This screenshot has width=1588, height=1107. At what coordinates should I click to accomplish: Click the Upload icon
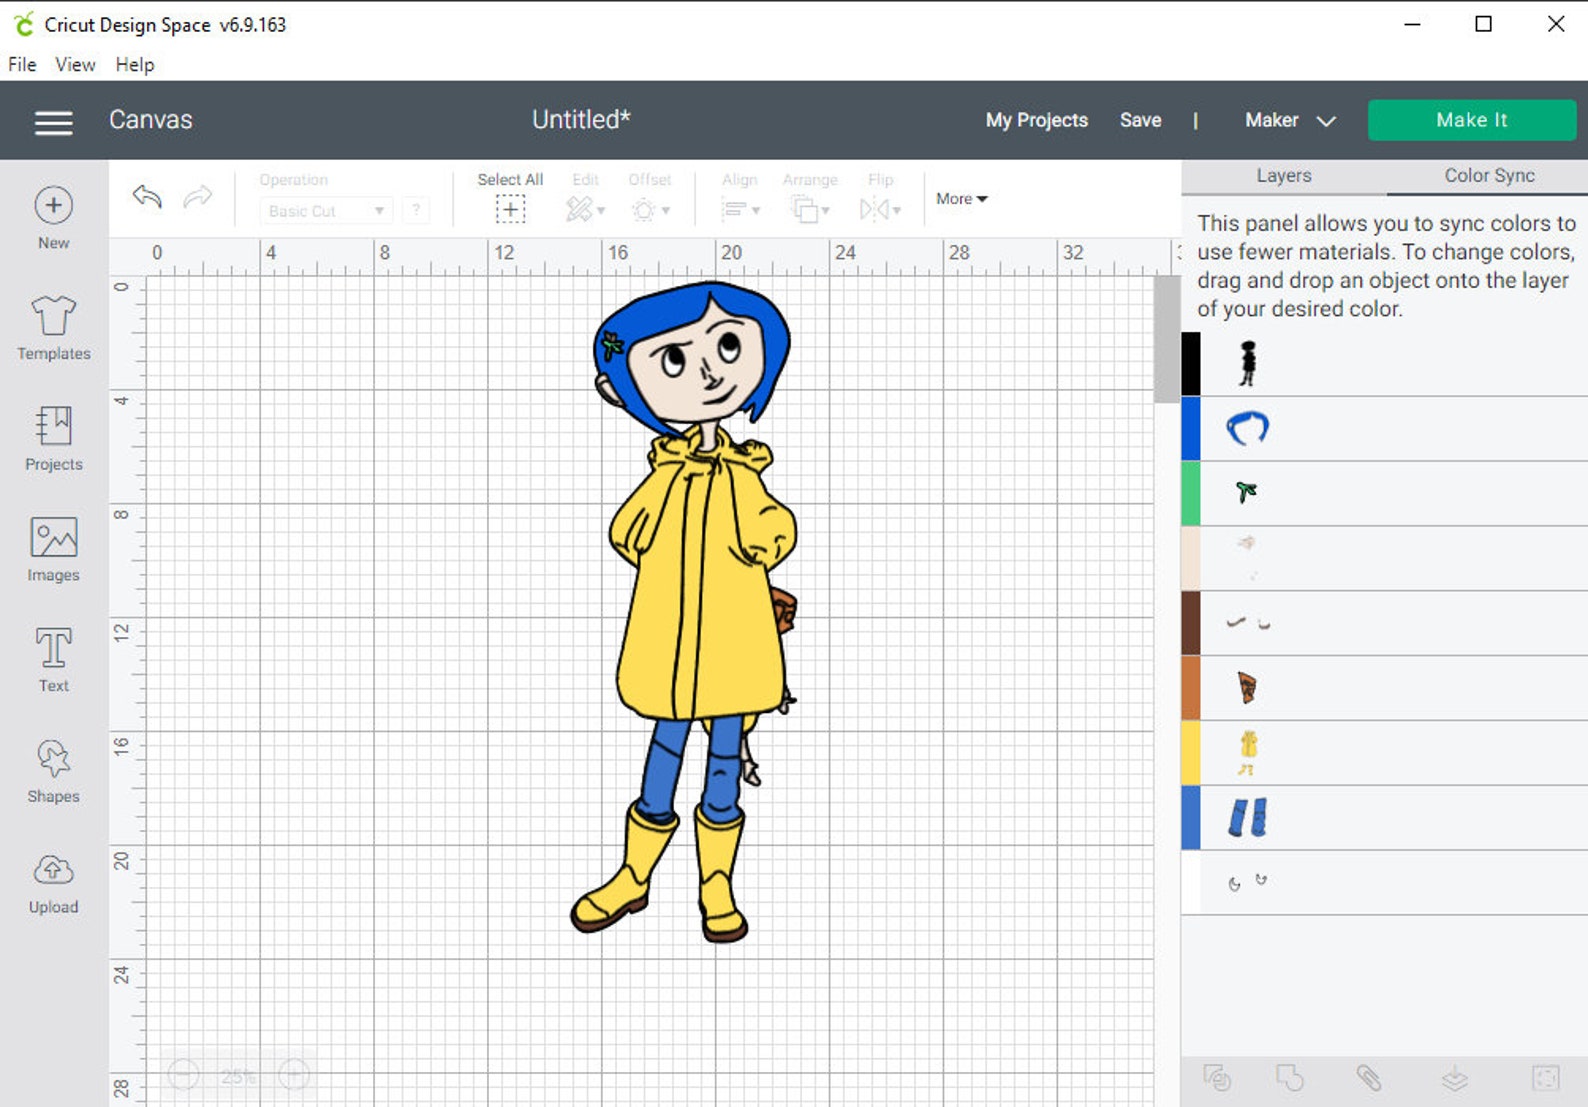tap(53, 870)
